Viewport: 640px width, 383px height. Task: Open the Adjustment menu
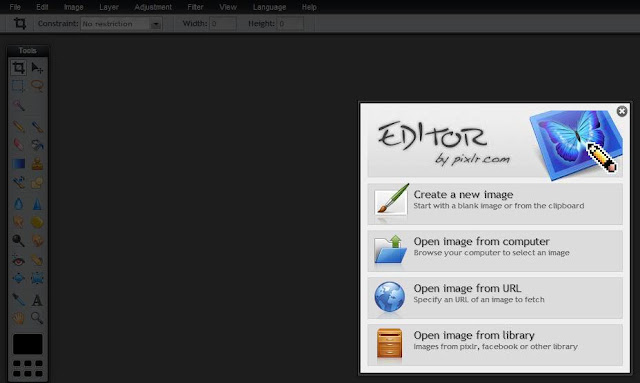coord(153,7)
